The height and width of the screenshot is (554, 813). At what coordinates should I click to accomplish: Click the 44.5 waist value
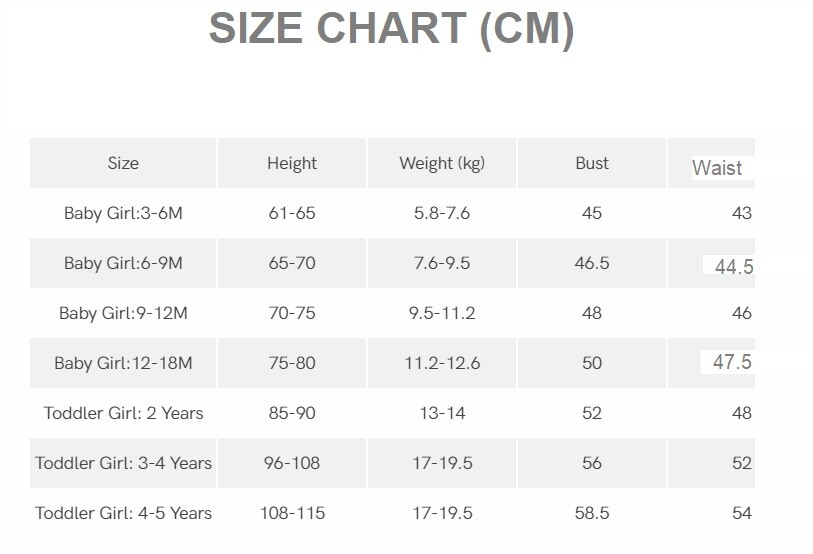(734, 266)
